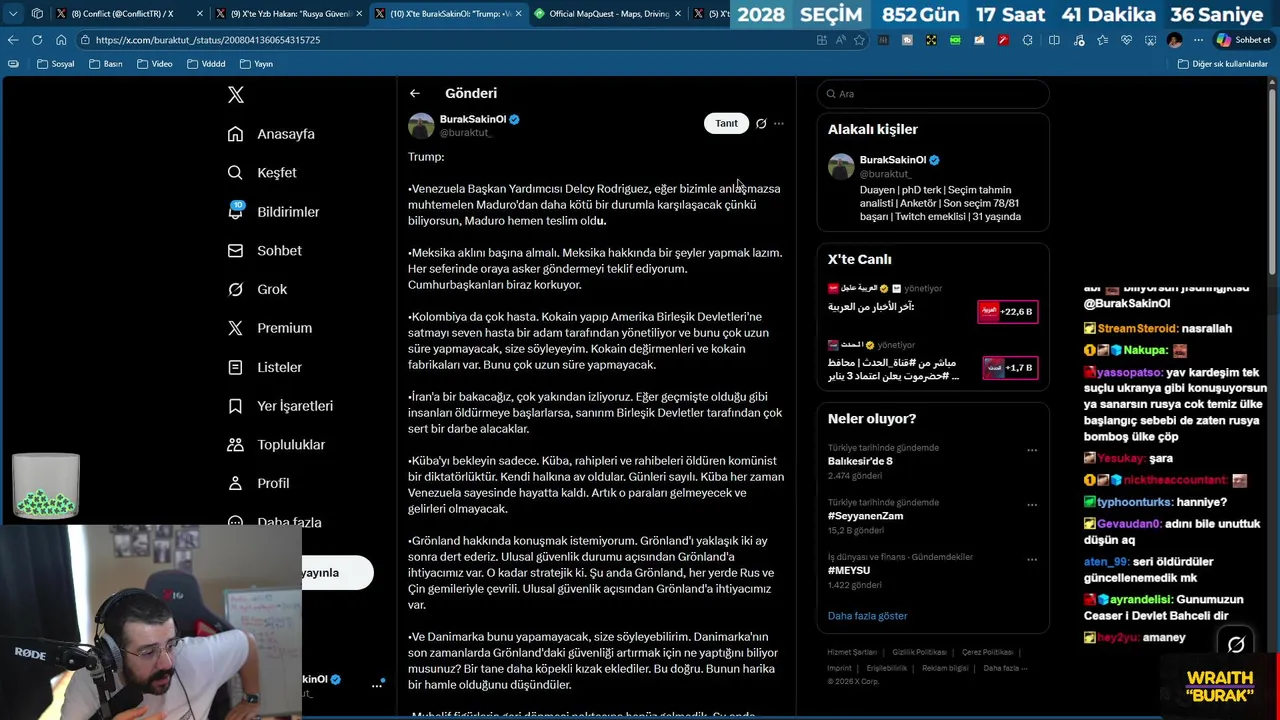Open more options for #SeyyanenZam trend
1280x720 pixels.
click(x=1032, y=505)
